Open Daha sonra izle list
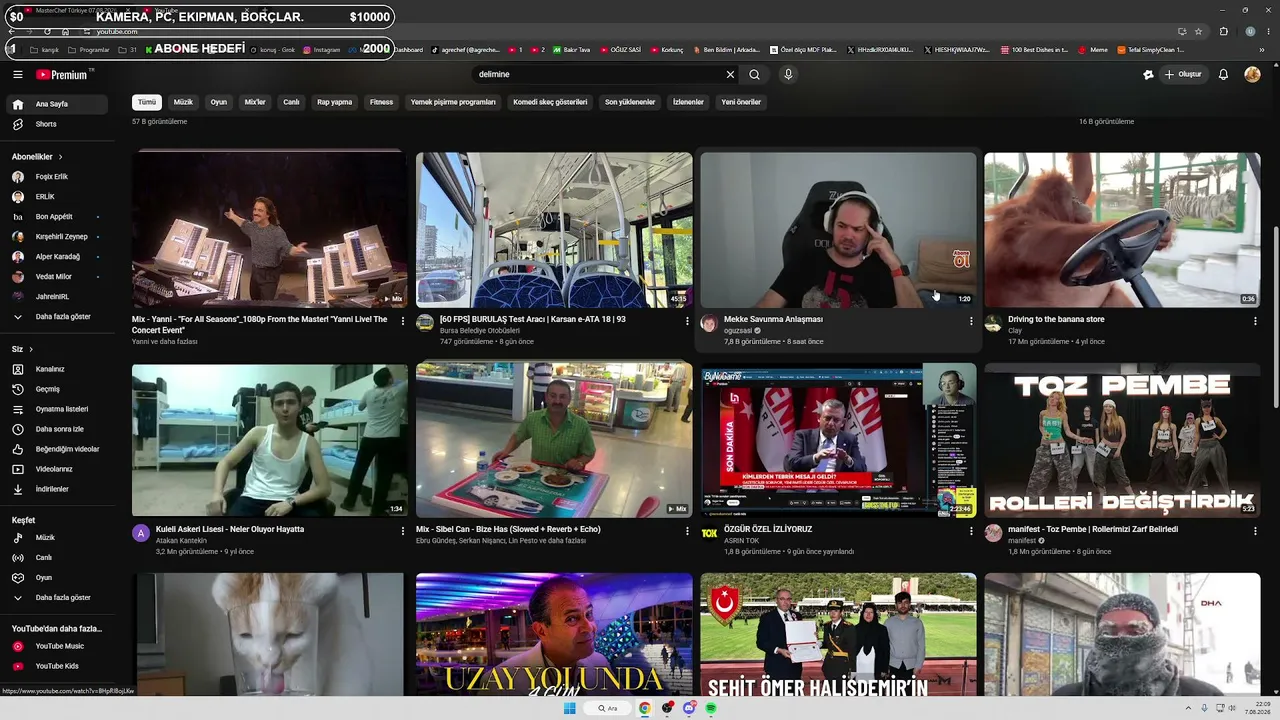This screenshot has height=720, width=1280. coord(57,429)
